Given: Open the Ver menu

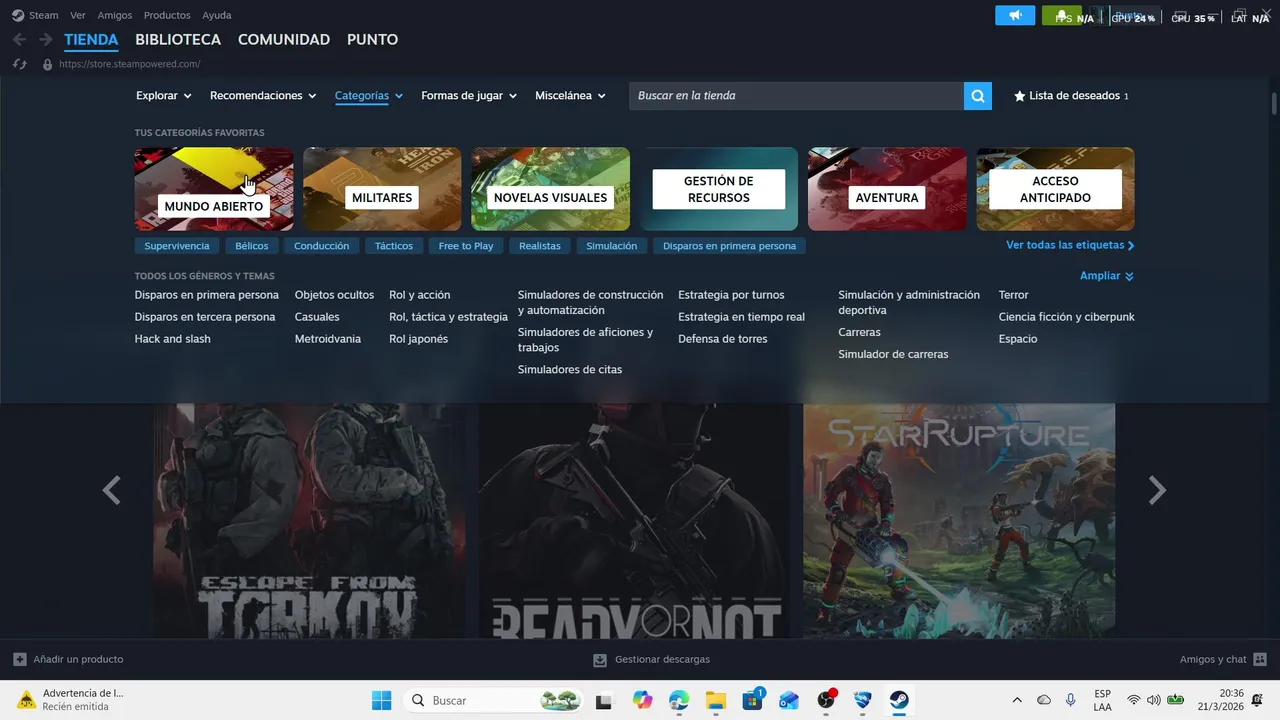Looking at the screenshot, I should click(78, 15).
